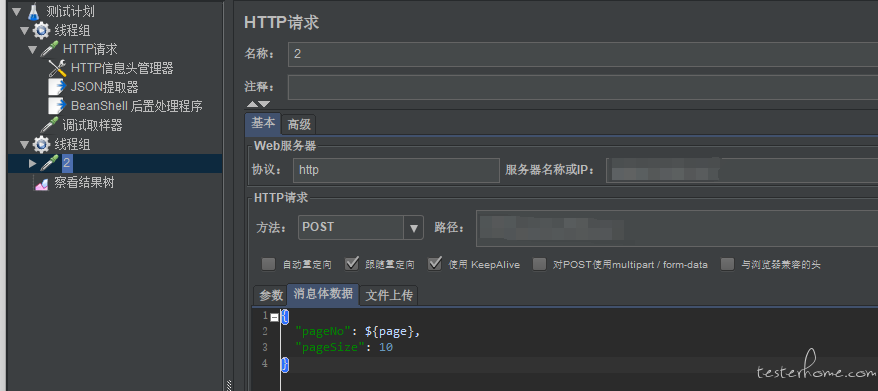This screenshot has width=878, height=391.
Task: Select the HTTP请求 tree label
Action: [x=90, y=49]
